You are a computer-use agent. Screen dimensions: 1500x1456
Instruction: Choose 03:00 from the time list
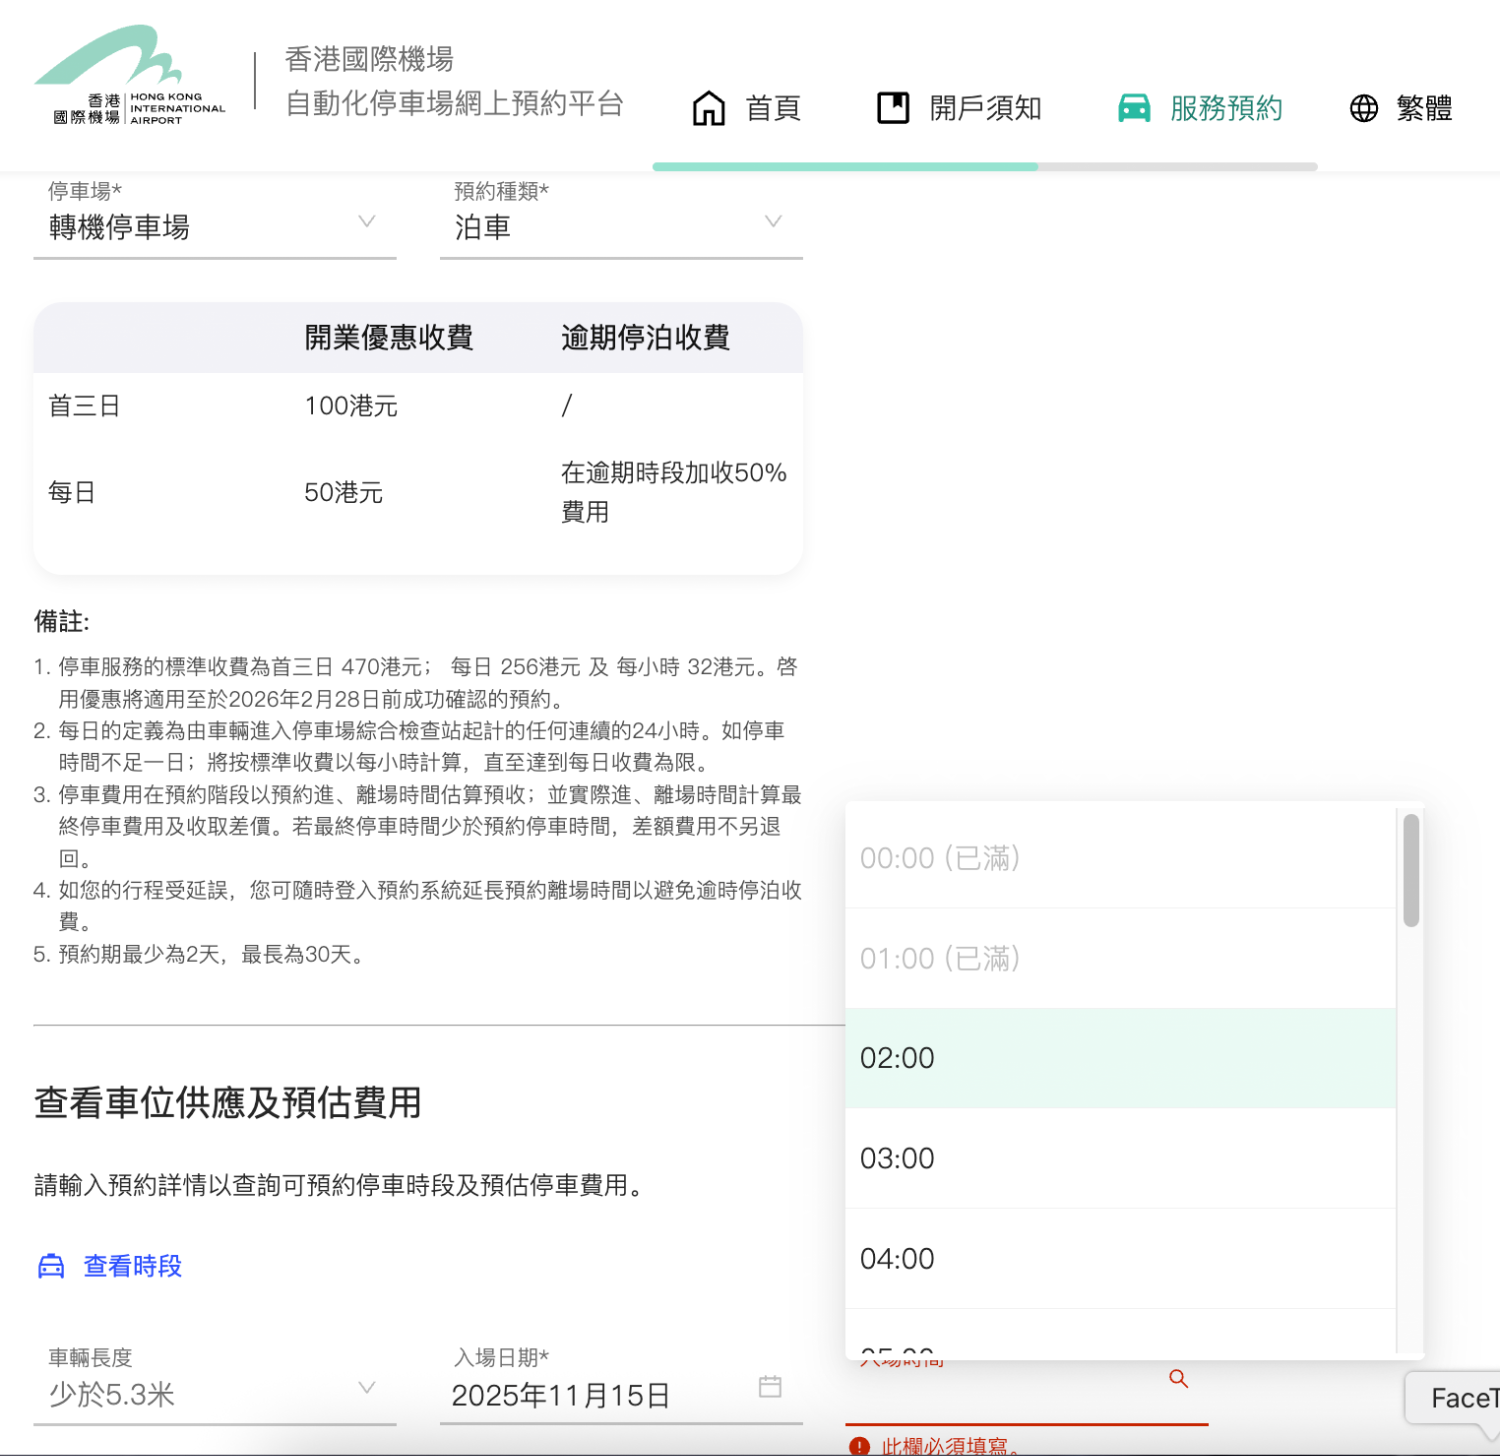click(x=1120, y=1158)
